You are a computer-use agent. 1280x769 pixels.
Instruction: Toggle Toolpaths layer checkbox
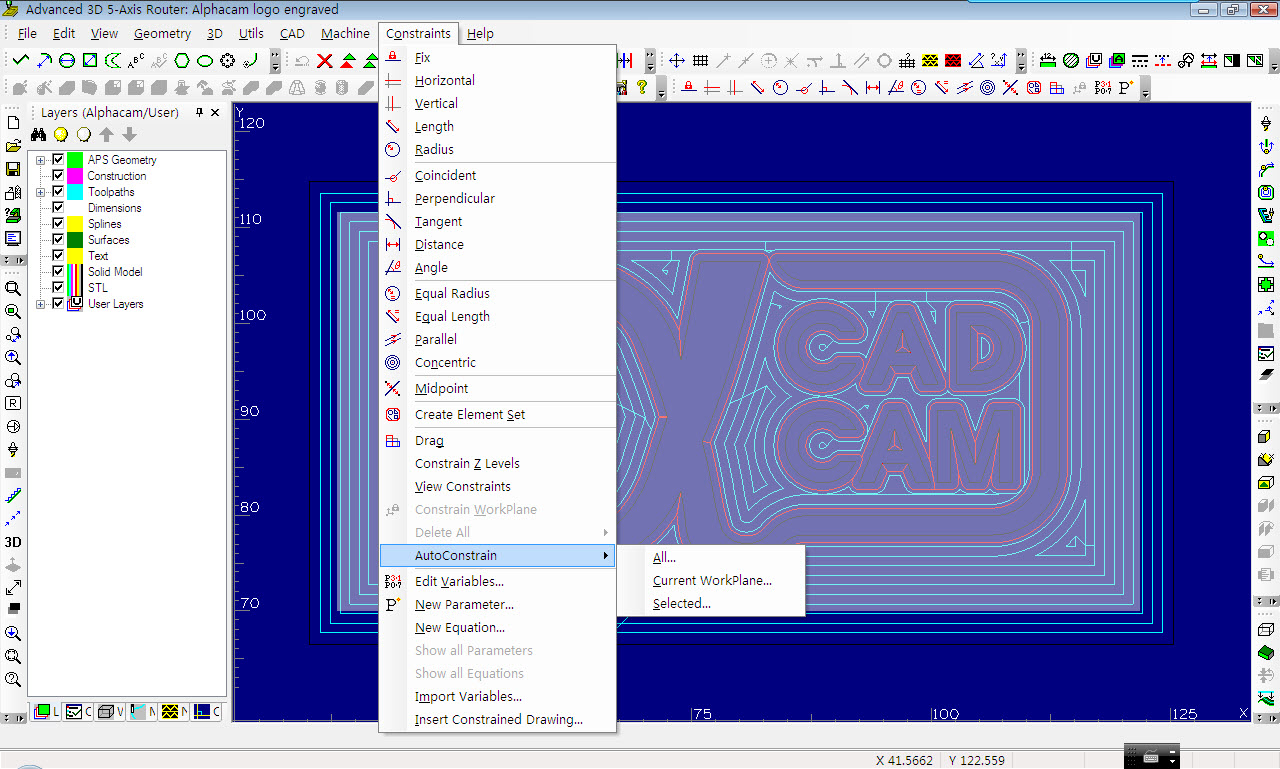pyautogui.click(x=58, y=192)
